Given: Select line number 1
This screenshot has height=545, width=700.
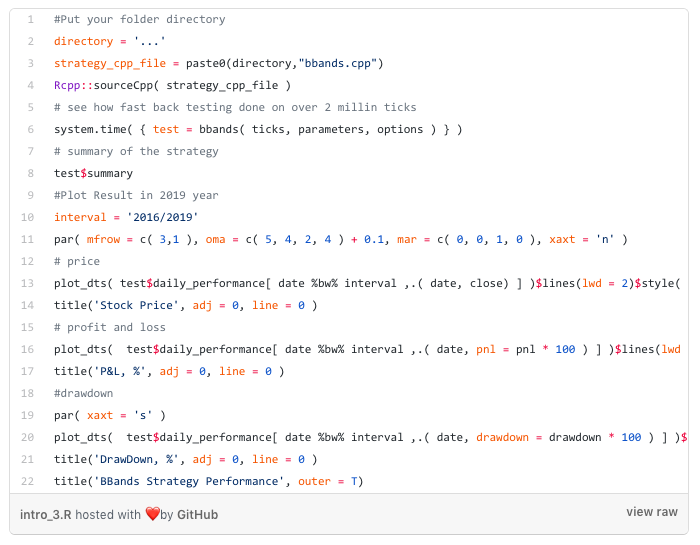Looking at the screenshot, I should (x=30, y=19).
